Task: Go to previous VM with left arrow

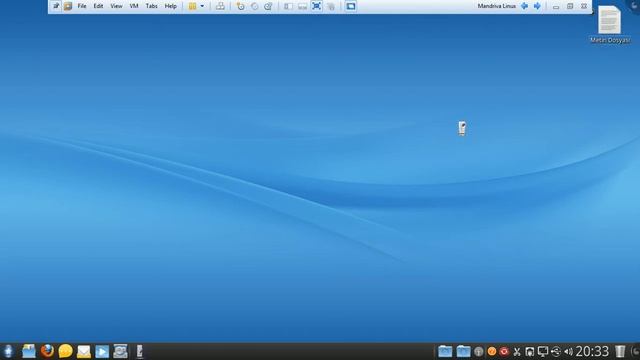Action: [x=524, y=6]
